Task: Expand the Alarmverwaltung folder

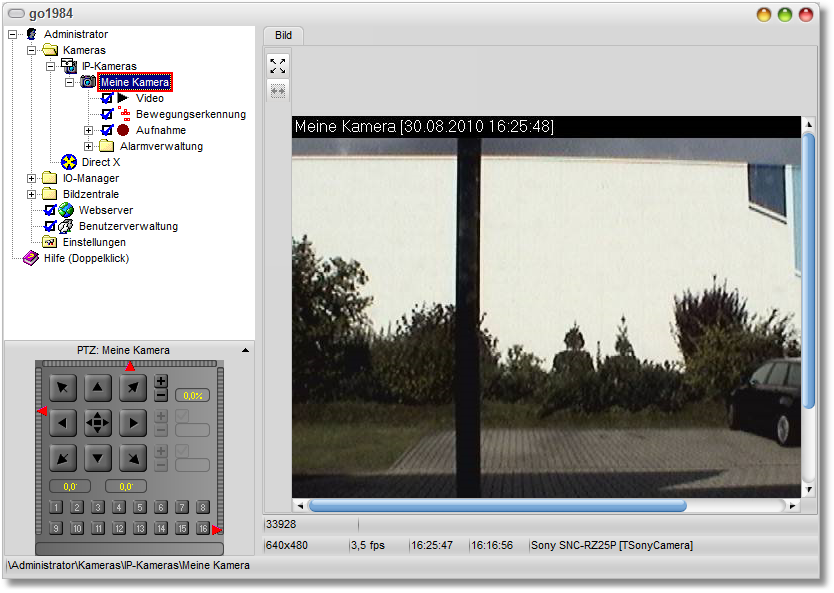Action: coord(88,146)
